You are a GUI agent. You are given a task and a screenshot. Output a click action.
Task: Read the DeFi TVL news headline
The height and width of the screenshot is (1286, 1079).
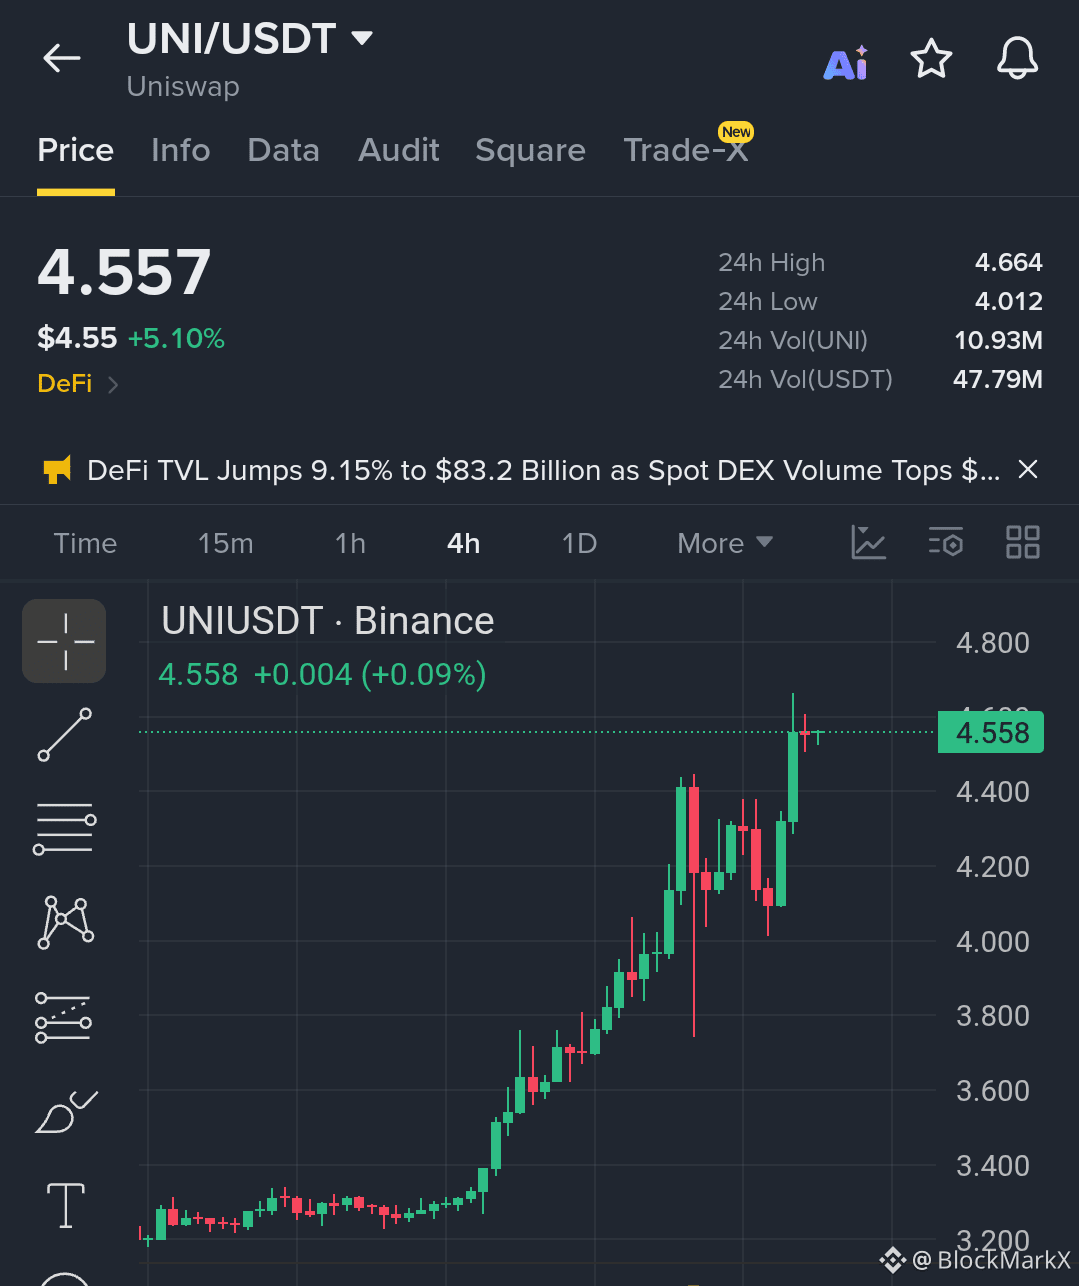(x=543, y=470)
